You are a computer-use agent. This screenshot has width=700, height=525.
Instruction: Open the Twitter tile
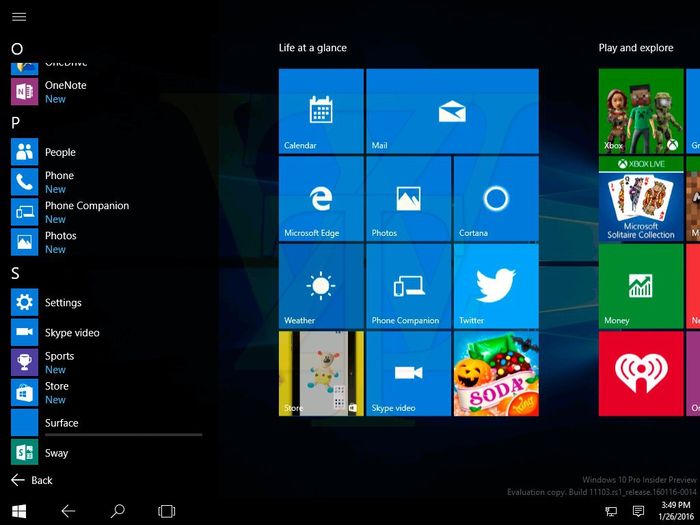point(496,287)
